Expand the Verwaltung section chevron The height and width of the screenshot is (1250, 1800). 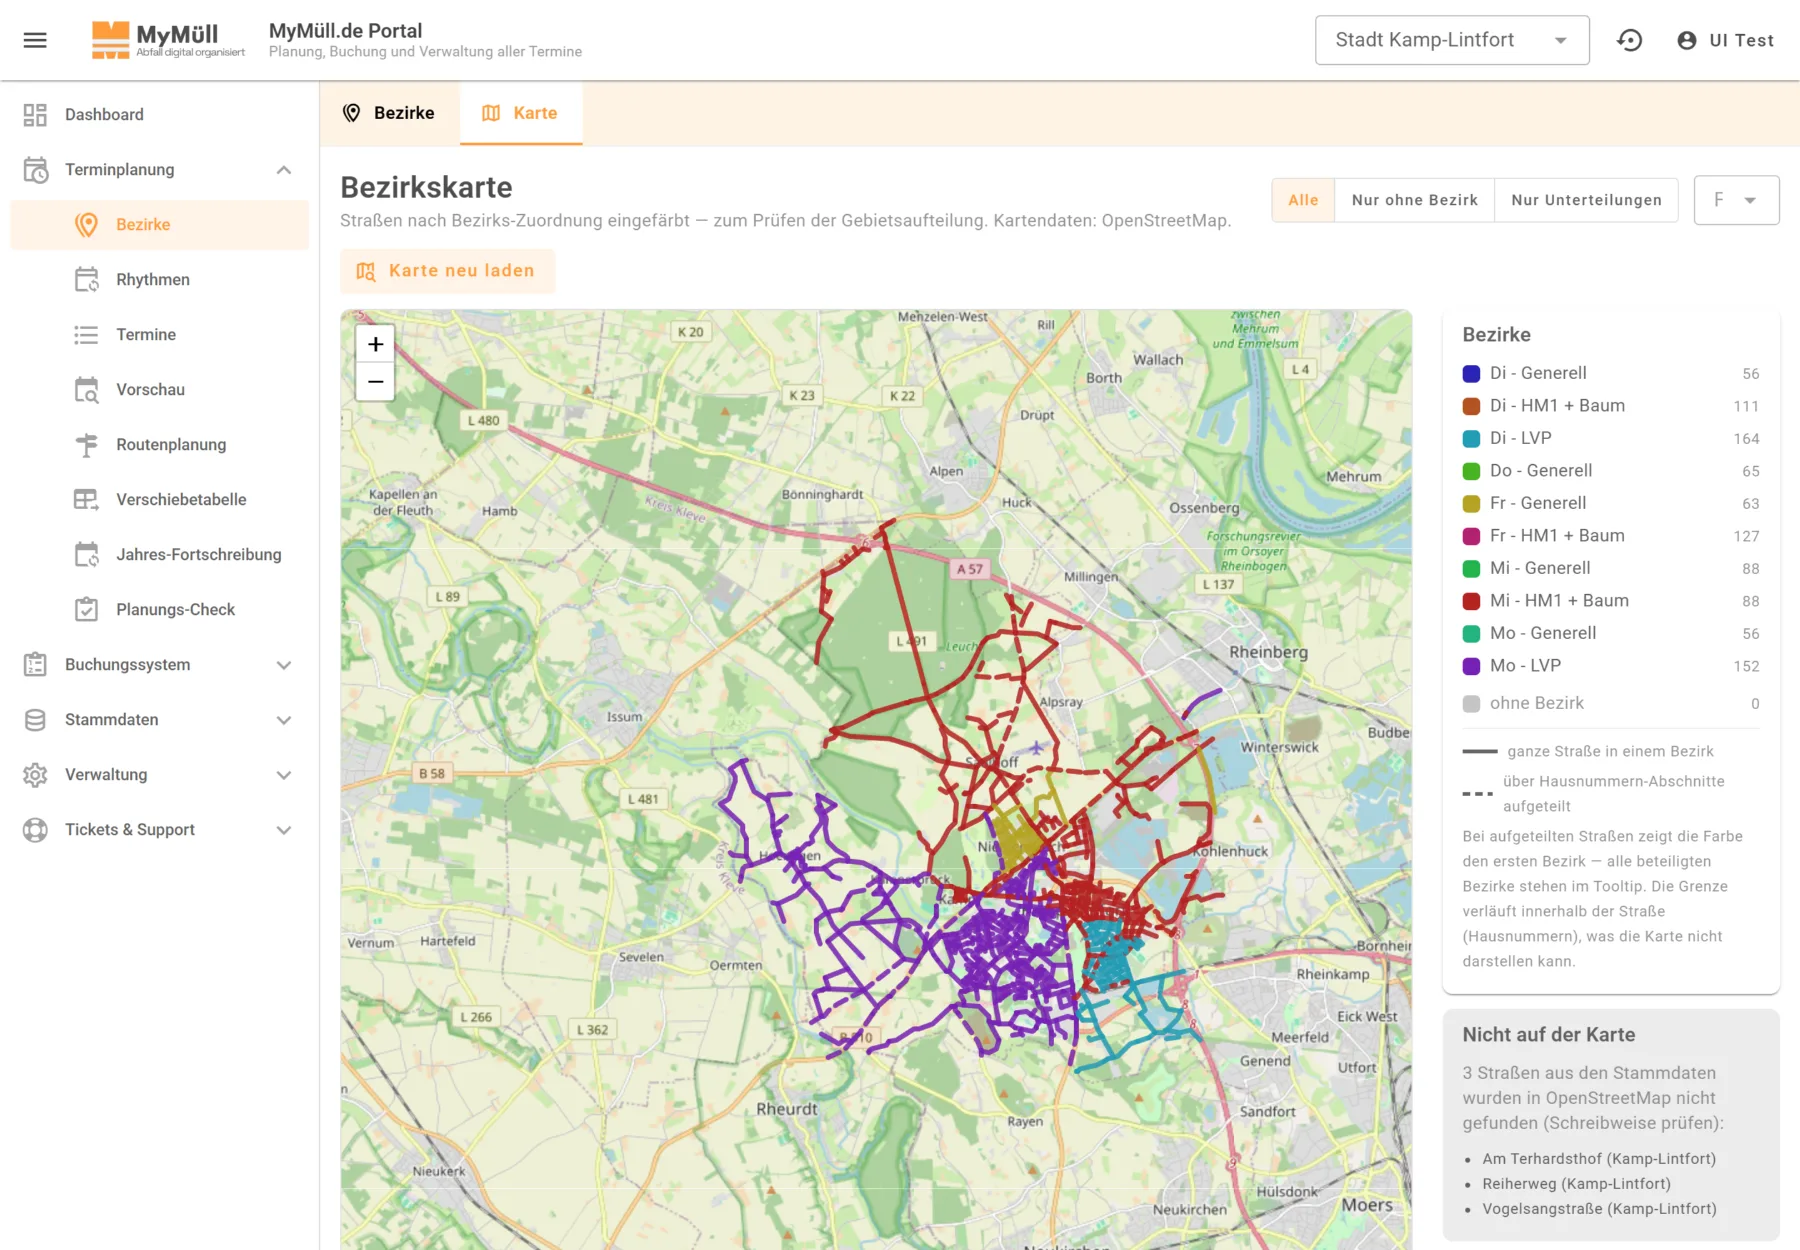pyautogui.click(x=284, y=775)
